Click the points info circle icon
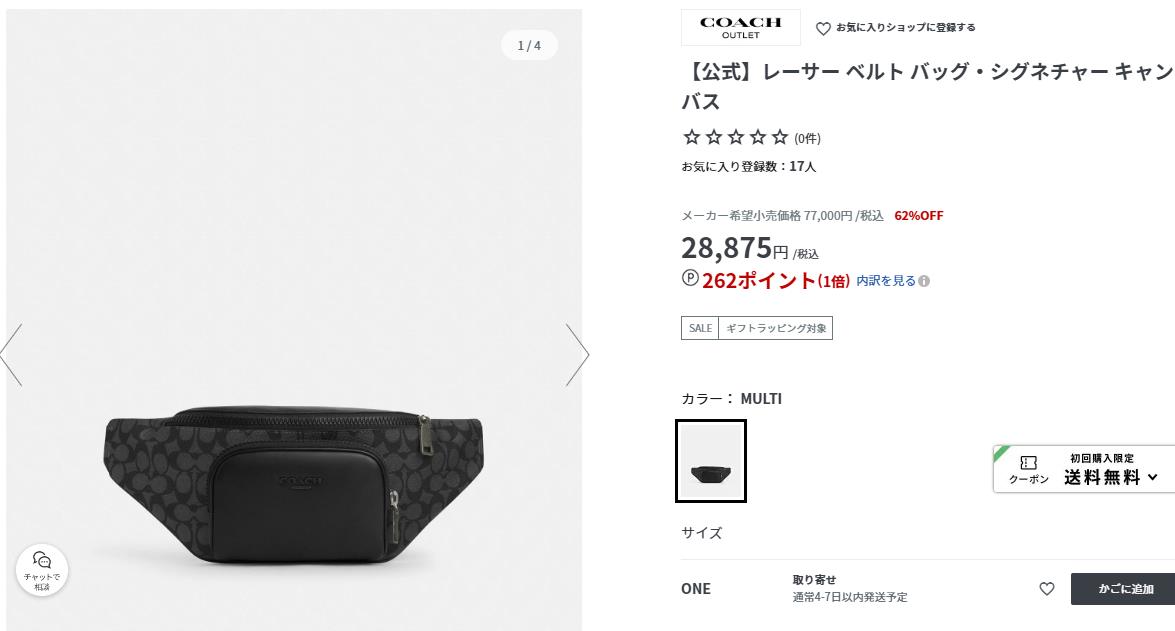Screen dimensions: 1175x631 click(x=924, y=281)
